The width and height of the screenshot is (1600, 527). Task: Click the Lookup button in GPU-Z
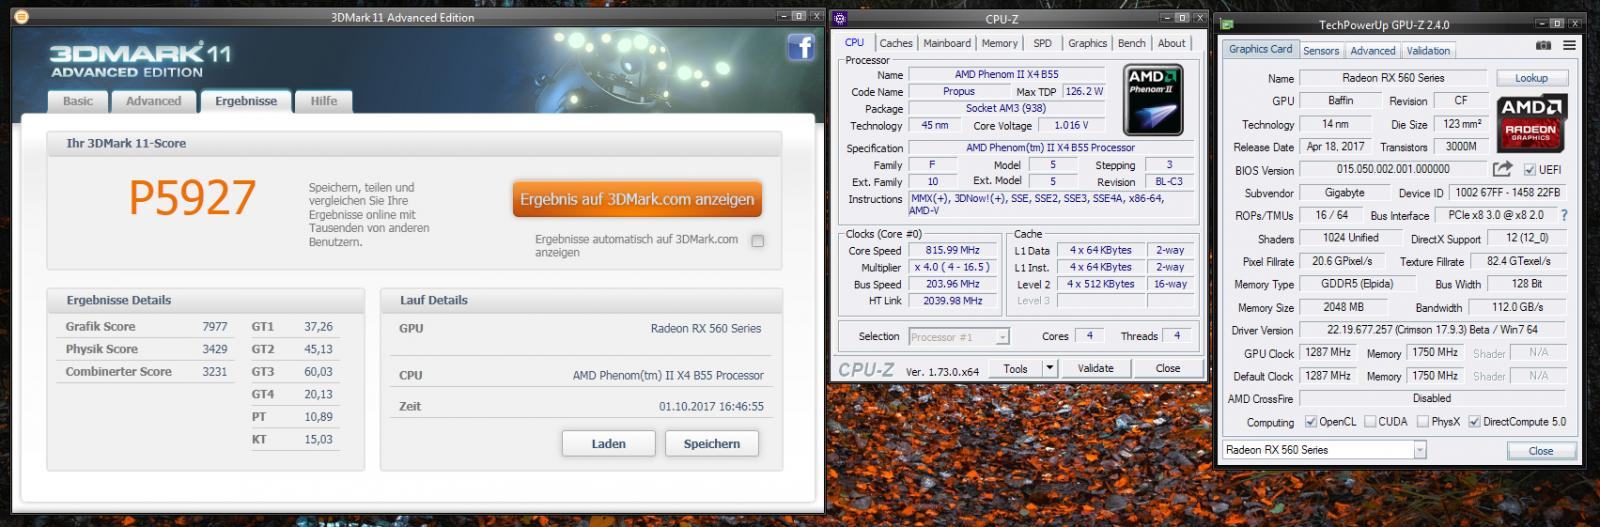pos(1531,78)
